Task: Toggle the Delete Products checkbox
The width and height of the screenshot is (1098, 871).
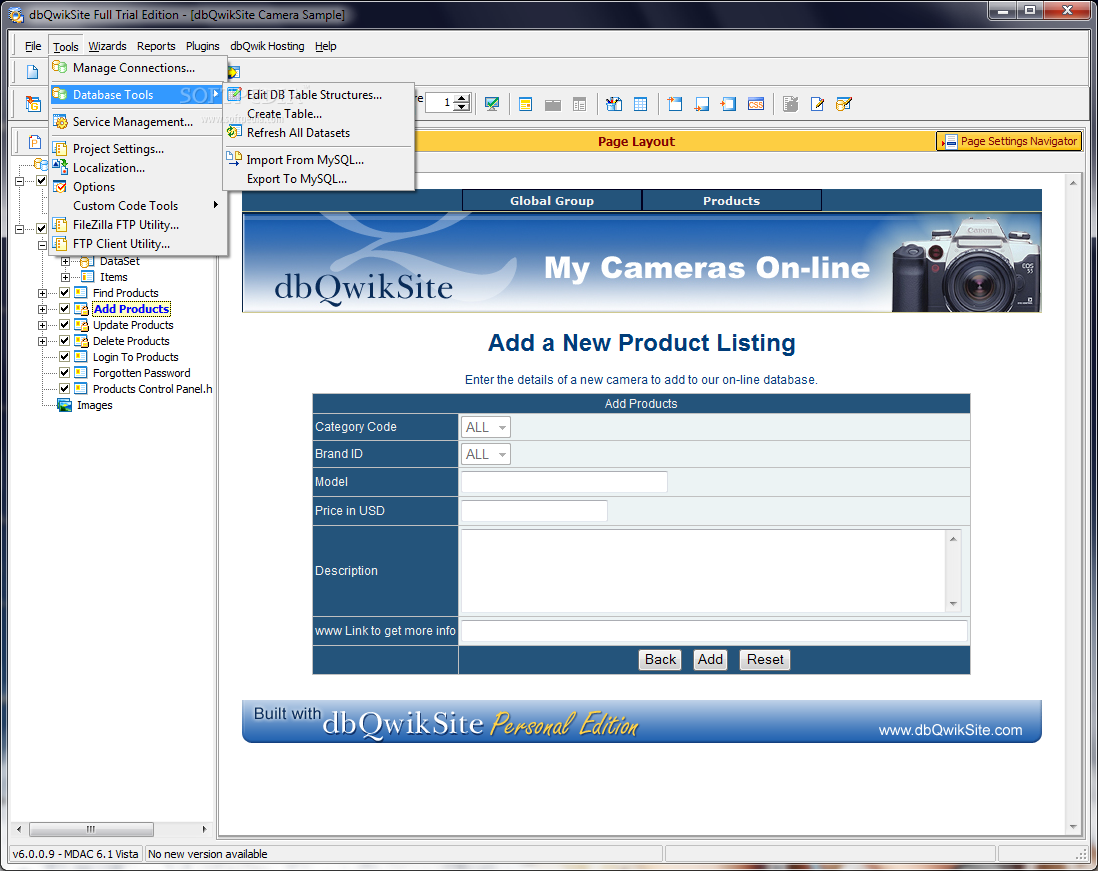Action: pyautogui.click(x=64, y=341)
